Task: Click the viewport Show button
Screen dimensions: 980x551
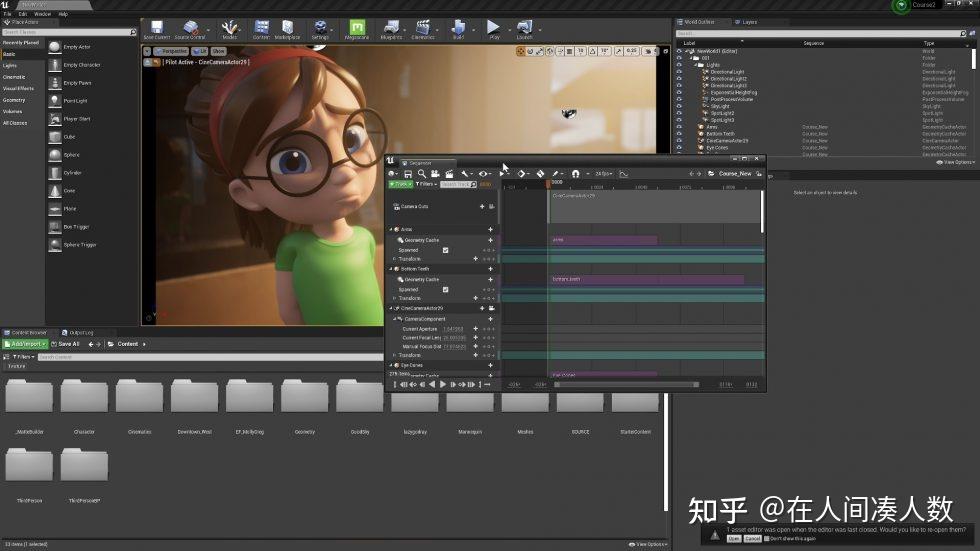Action: [218, 51]
